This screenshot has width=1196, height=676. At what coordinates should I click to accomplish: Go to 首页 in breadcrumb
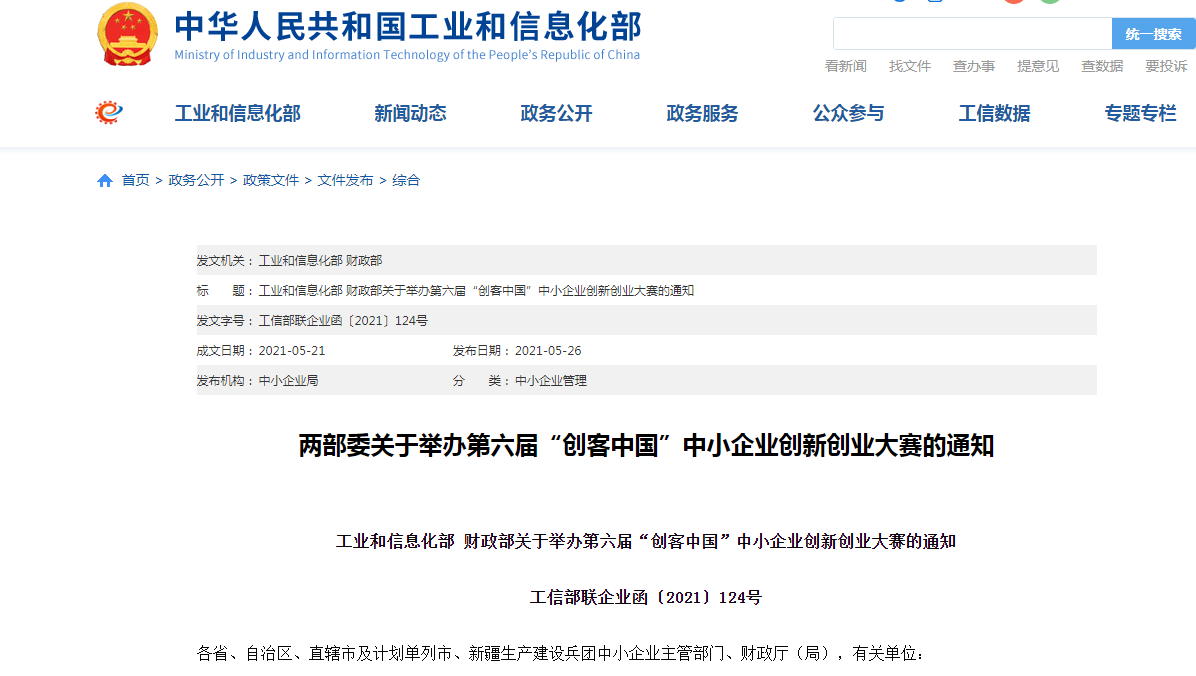pos(136,181)
